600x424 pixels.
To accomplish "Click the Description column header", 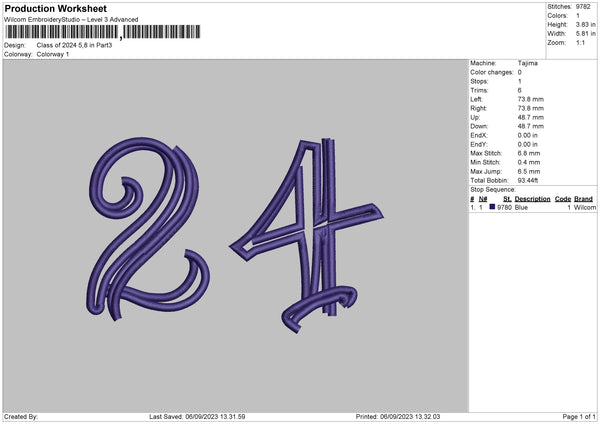I will coord(532,199).
